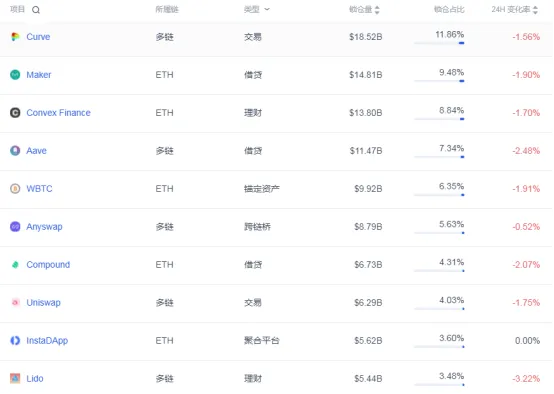Click the Convex Finance black logo icon
Image resolution: width=554 pixels, height=394 pixels.
tap(15, 113)
